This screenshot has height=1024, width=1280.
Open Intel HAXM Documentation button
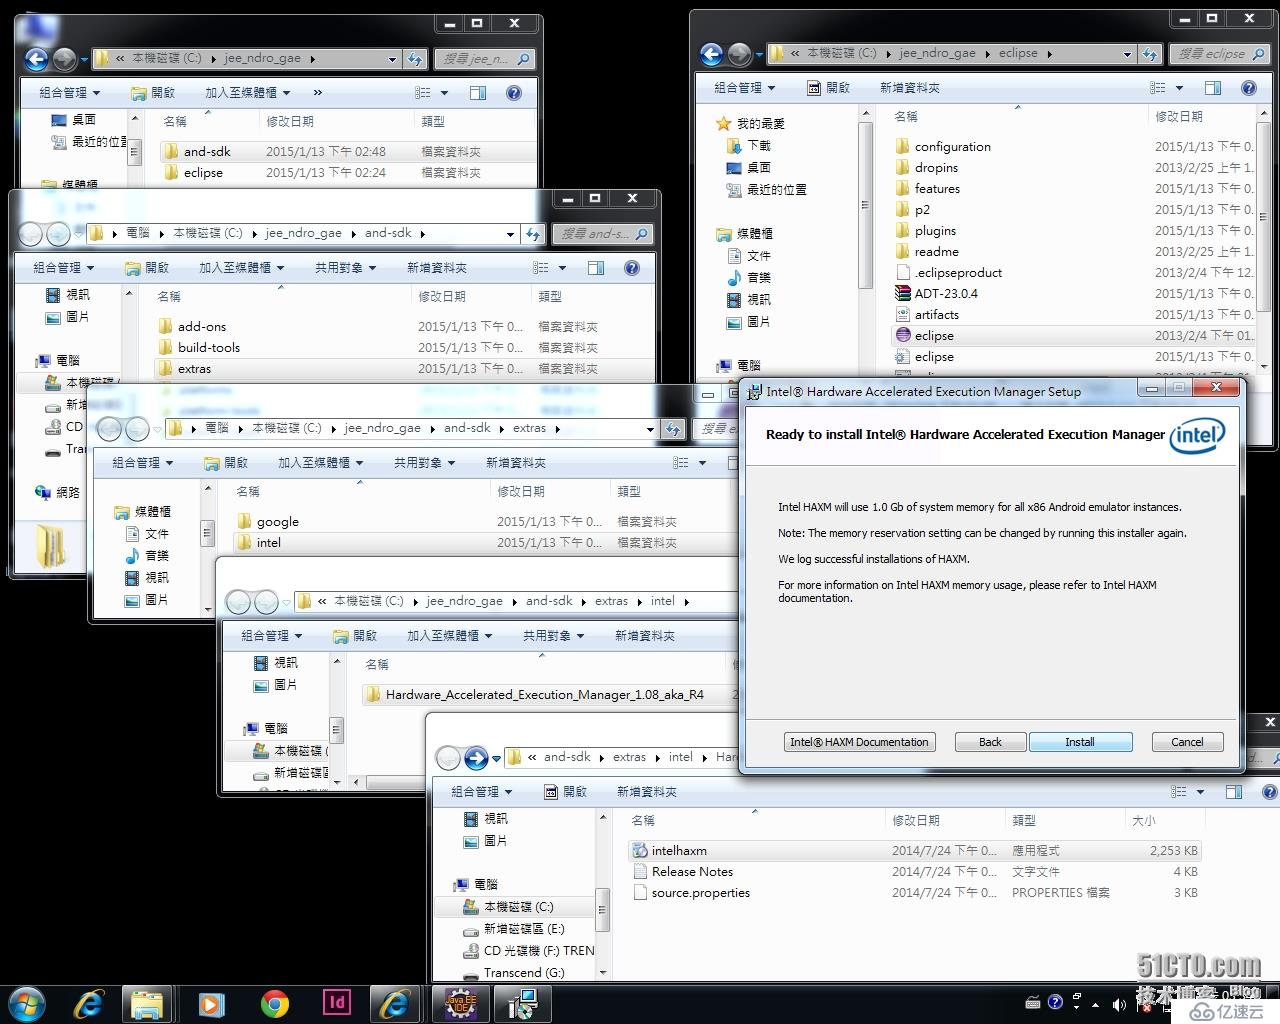(x=859, y=742)
